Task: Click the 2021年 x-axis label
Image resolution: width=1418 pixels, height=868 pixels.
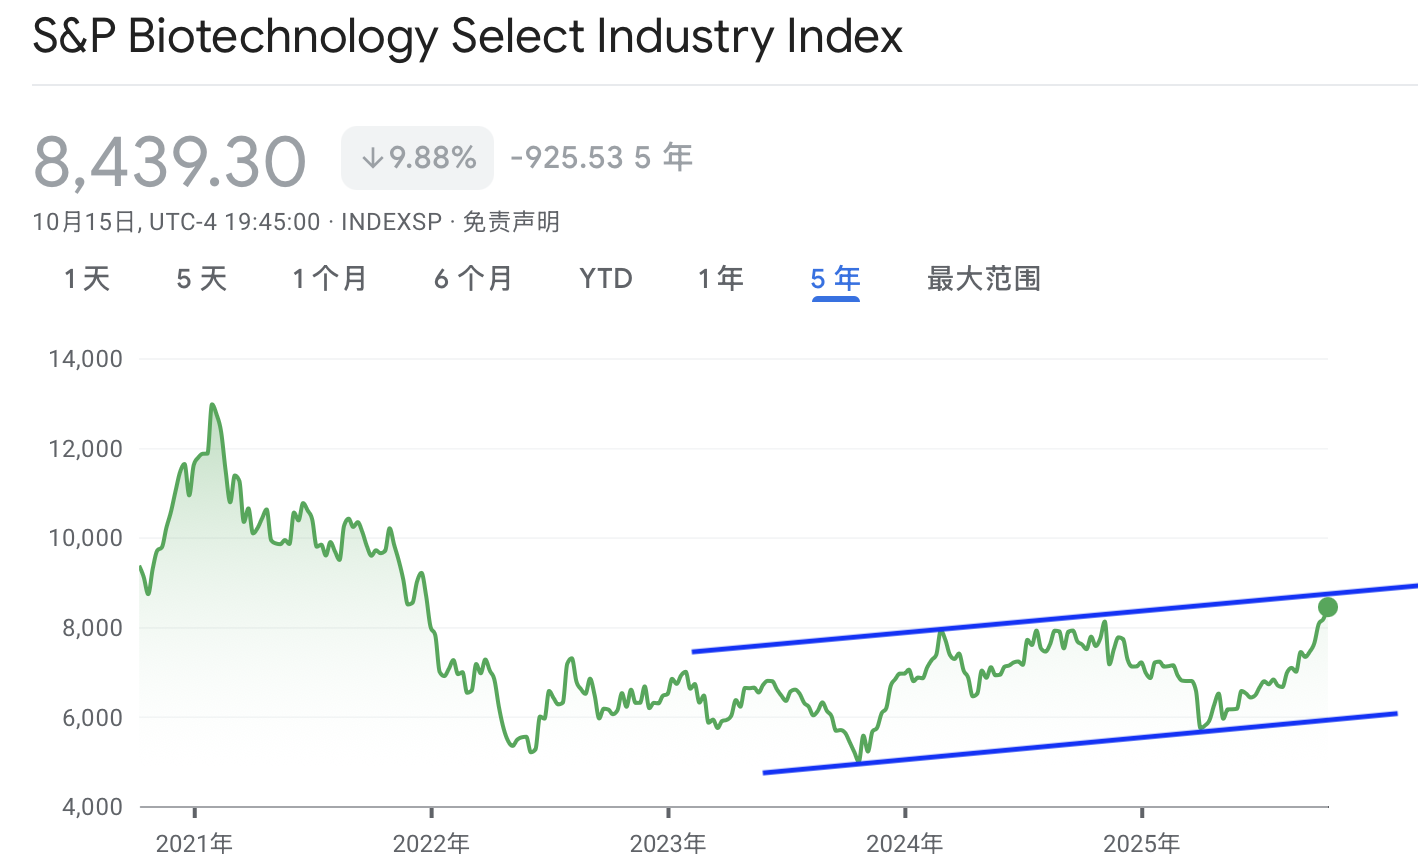Action: click(195, 843)
